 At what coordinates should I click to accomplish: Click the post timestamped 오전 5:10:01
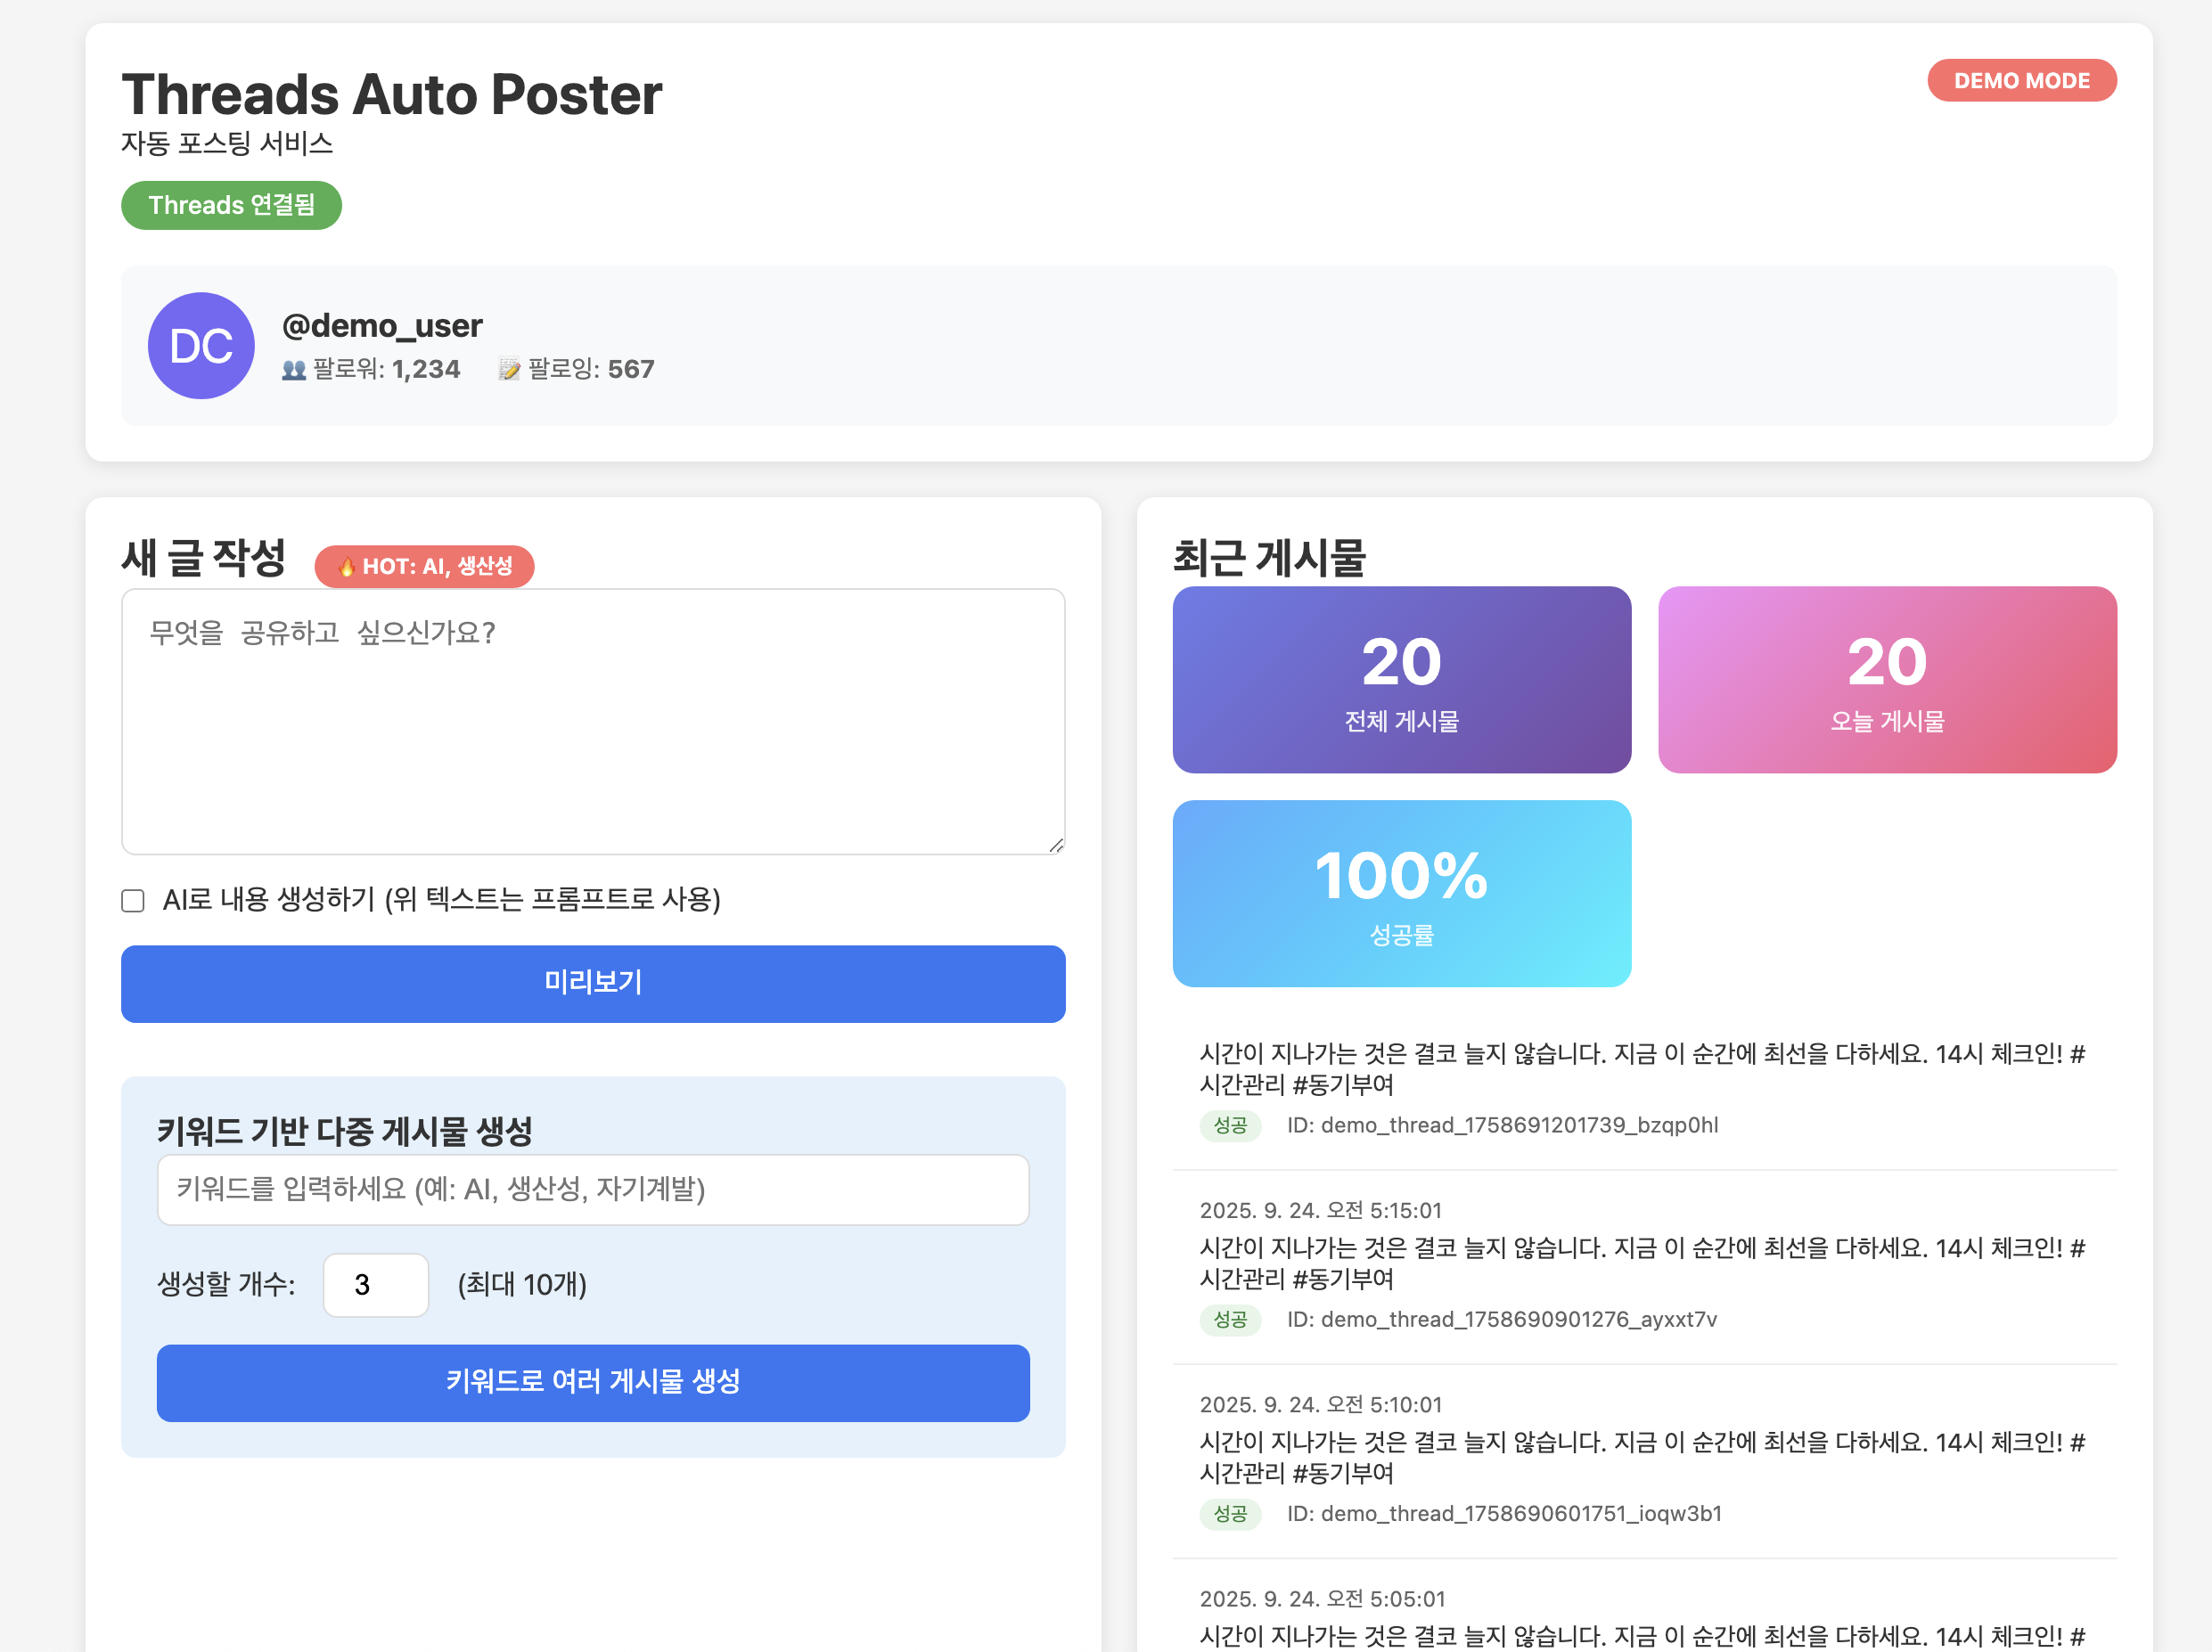(1641, 1457)
